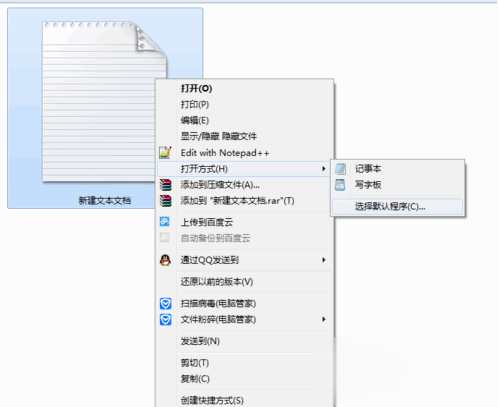Screen dimensions: 499x407
Task: Click the grayed auto-backup Baidu Cloud icon
Action: coord(165,238)
